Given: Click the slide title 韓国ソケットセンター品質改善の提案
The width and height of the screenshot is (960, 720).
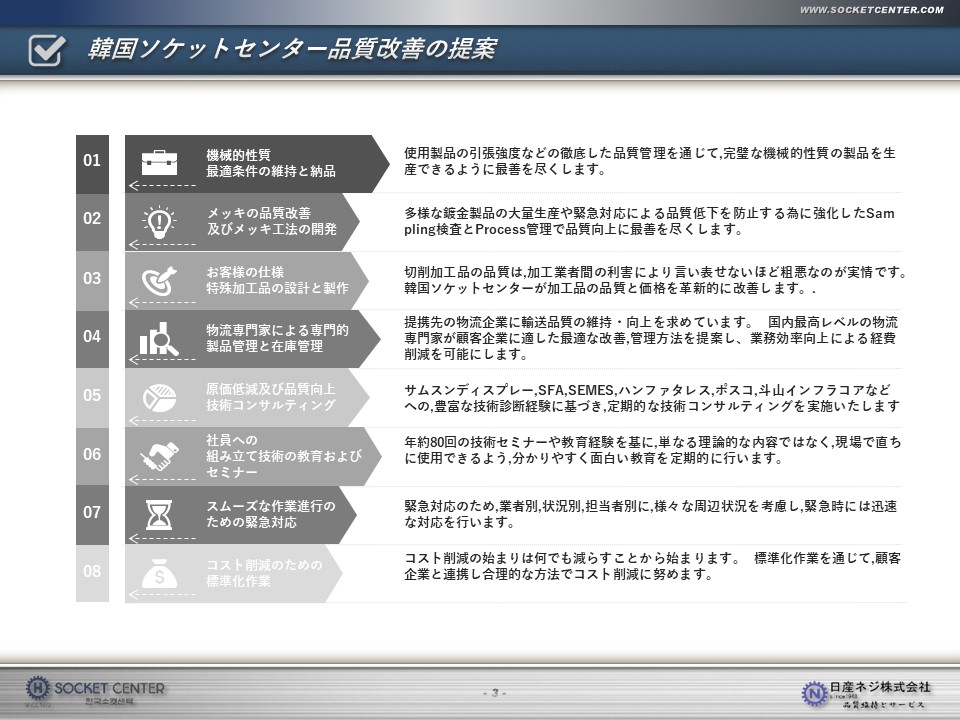Looking at the screenshot, I should pos(292,49).
